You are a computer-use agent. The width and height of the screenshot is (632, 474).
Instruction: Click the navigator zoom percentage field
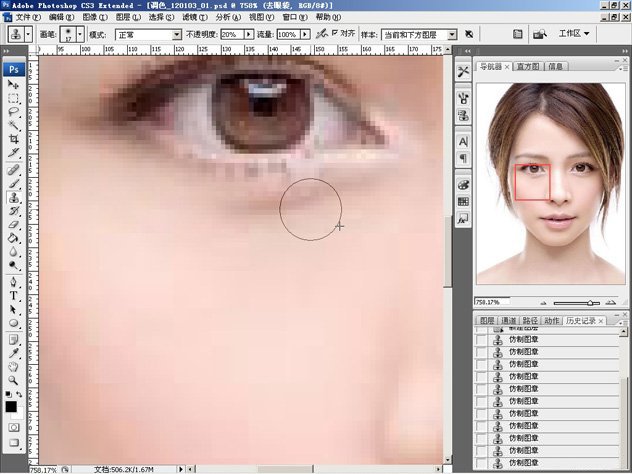(491, 301)
